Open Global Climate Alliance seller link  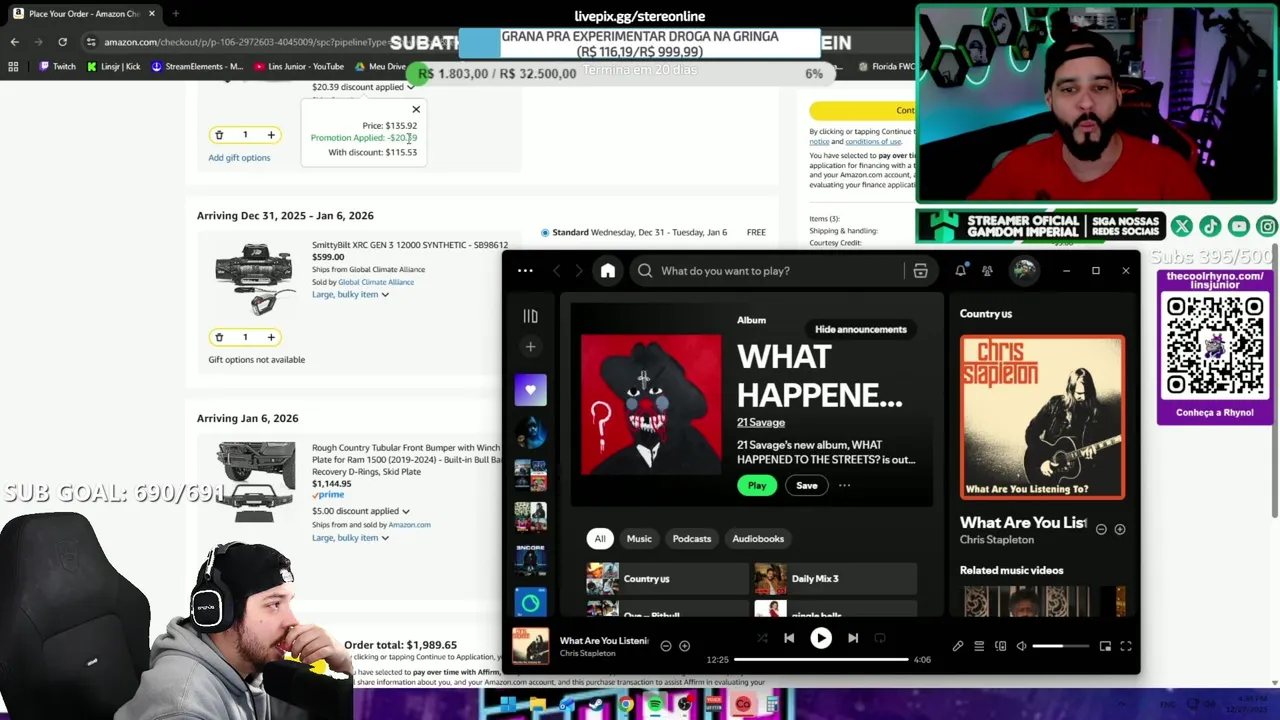tap(376, 282)
